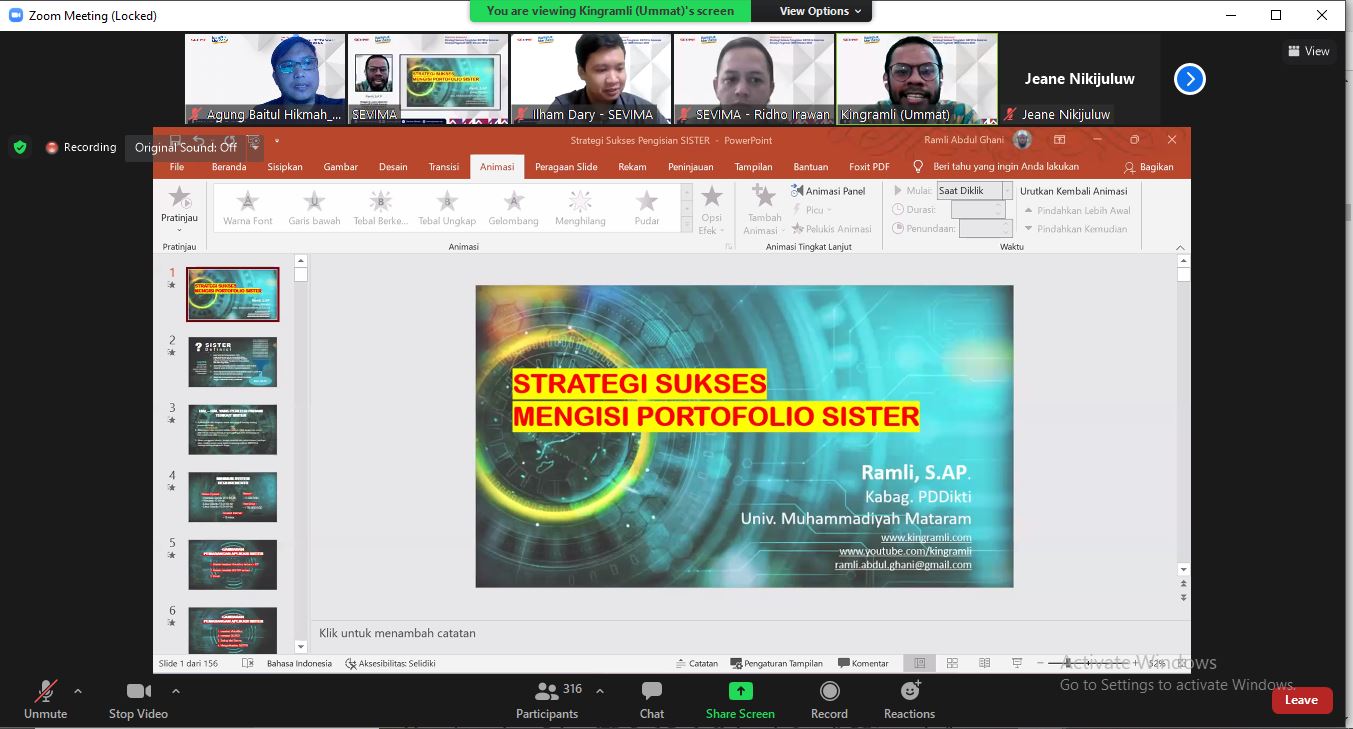Click Pindahkan Kemudian button
This screenshot has width=1353, height=729.
tap(1075, 229)
